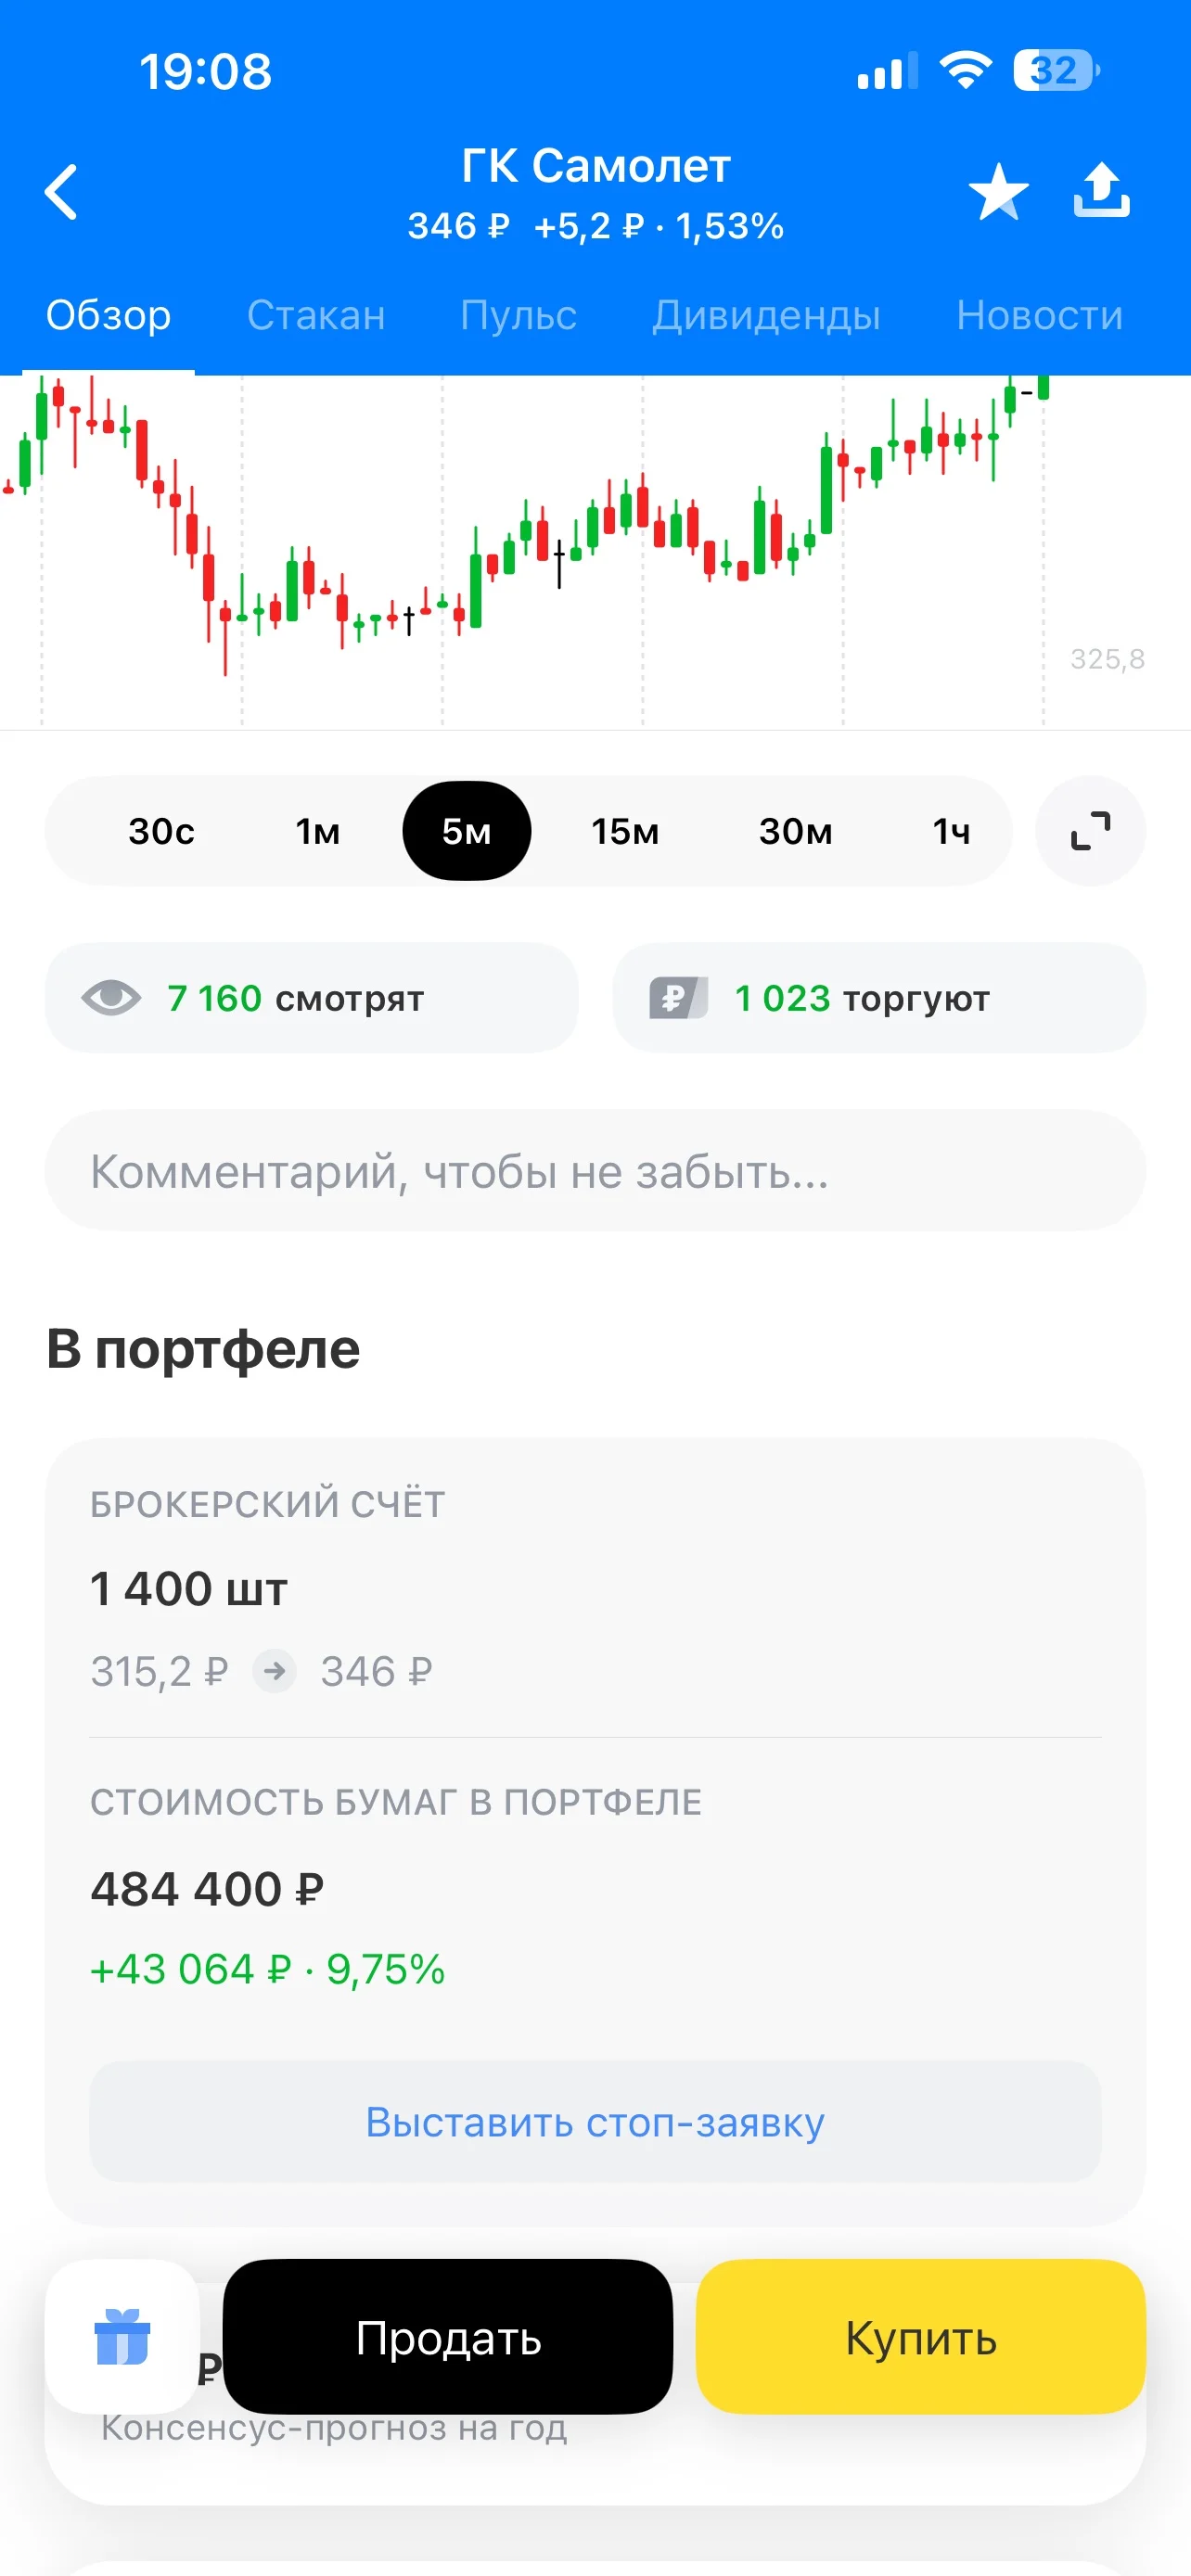Tap the candlestick price chart
1191x2576 pixels.
pos(595,552)
